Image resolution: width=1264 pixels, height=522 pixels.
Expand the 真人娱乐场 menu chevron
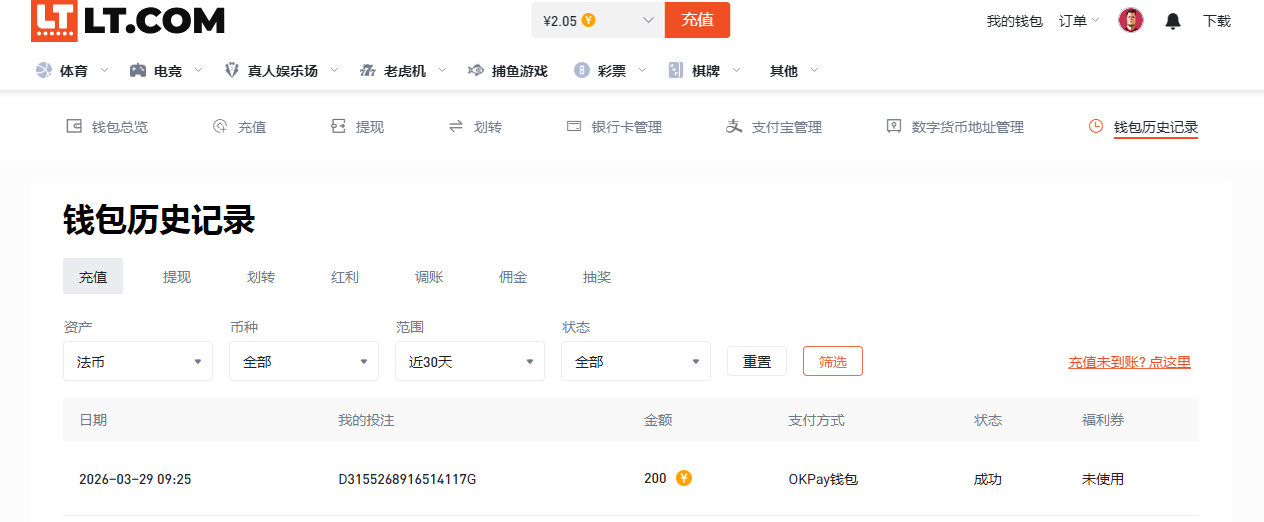[x=334, y=71]
